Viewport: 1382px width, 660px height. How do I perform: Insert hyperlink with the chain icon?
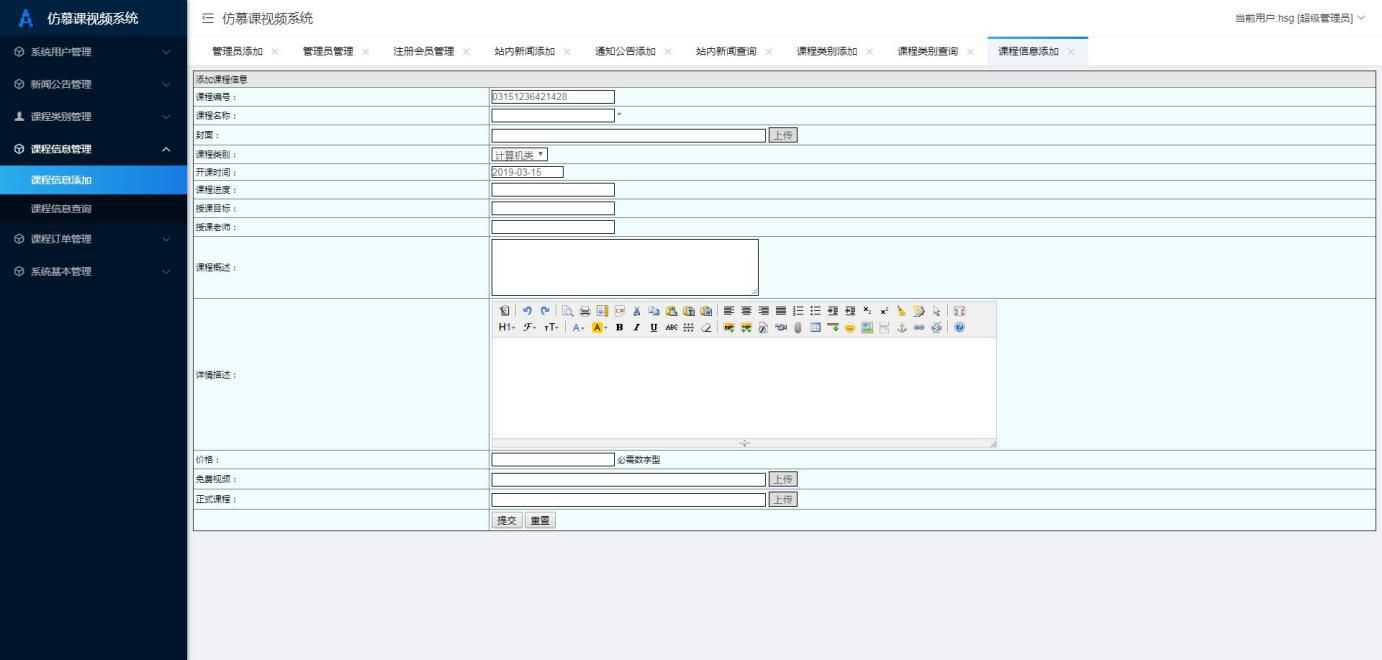click(x=918, y=327)
